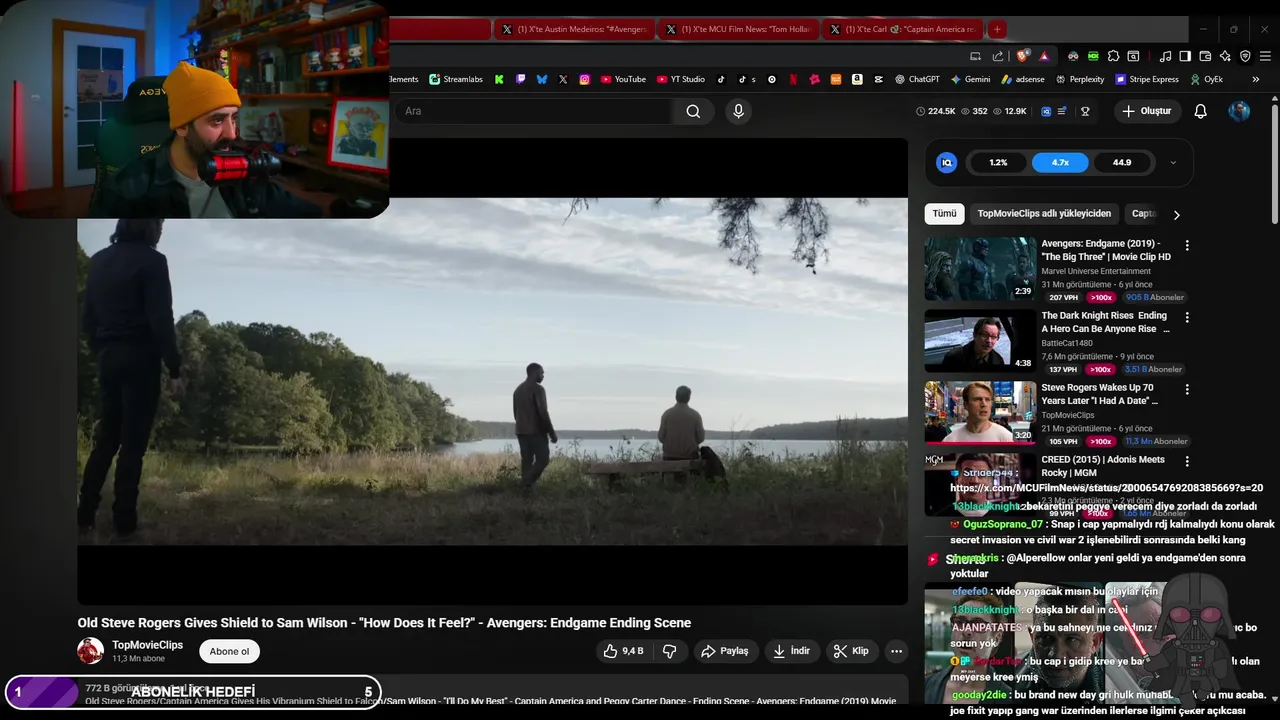
Task: Open the TopMovieClips channel name link
Action: point(147,645)
